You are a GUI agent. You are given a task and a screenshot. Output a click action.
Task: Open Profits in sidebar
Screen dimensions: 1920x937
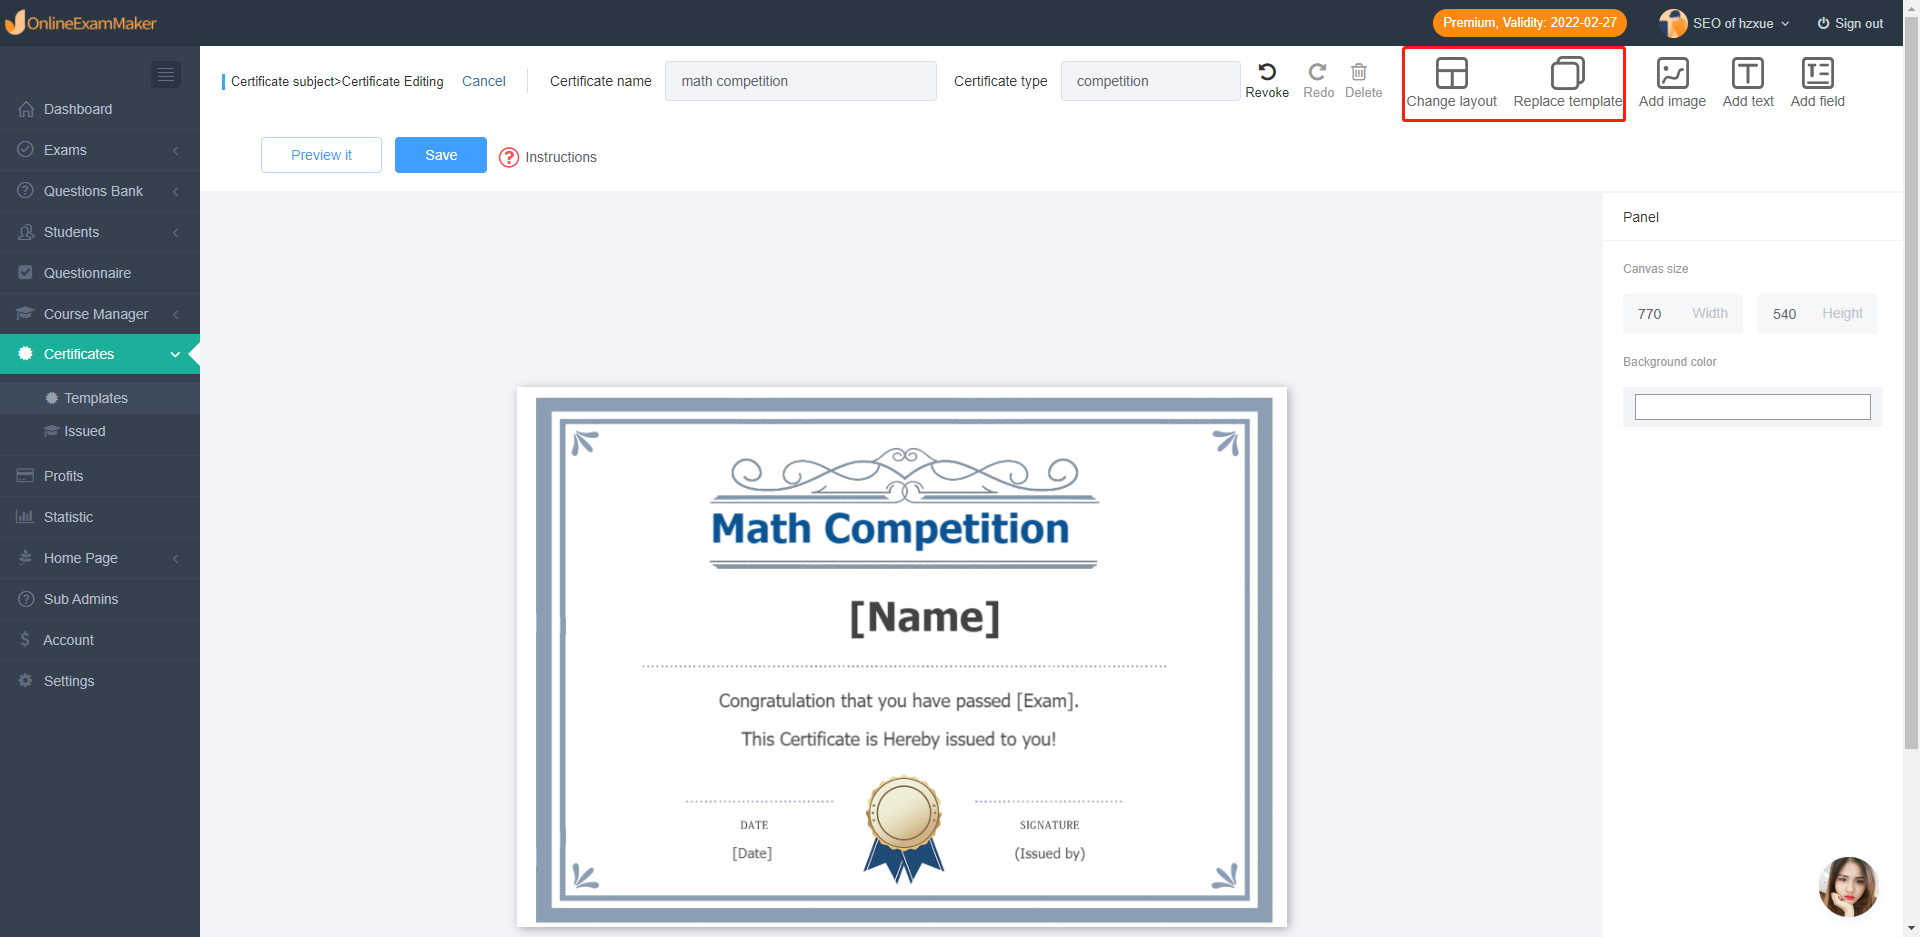click(100, 476)
